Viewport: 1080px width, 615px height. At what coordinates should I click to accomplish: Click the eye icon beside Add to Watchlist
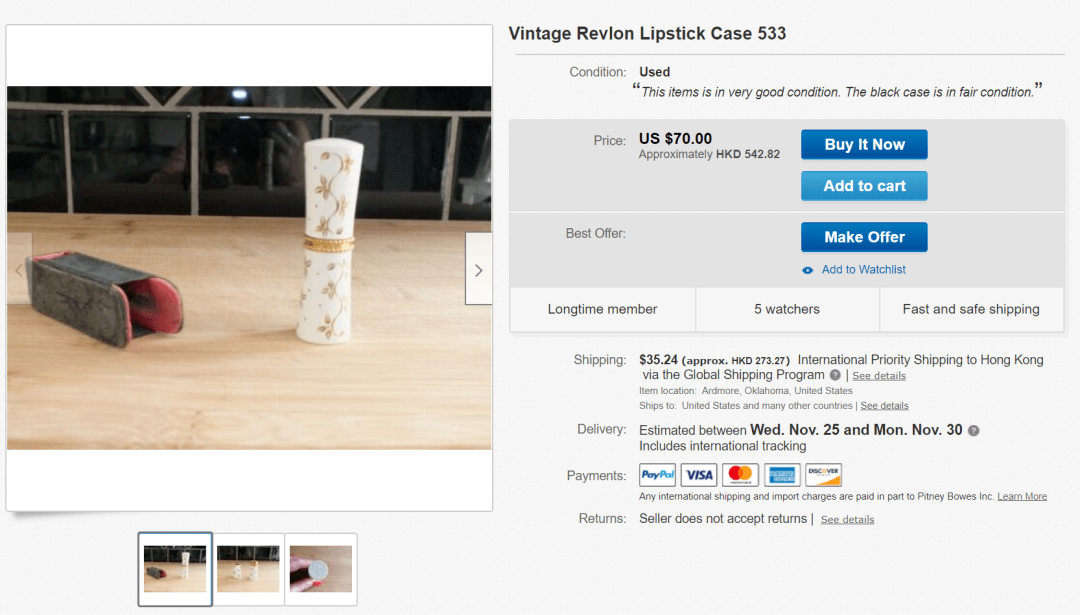[808, 270]
